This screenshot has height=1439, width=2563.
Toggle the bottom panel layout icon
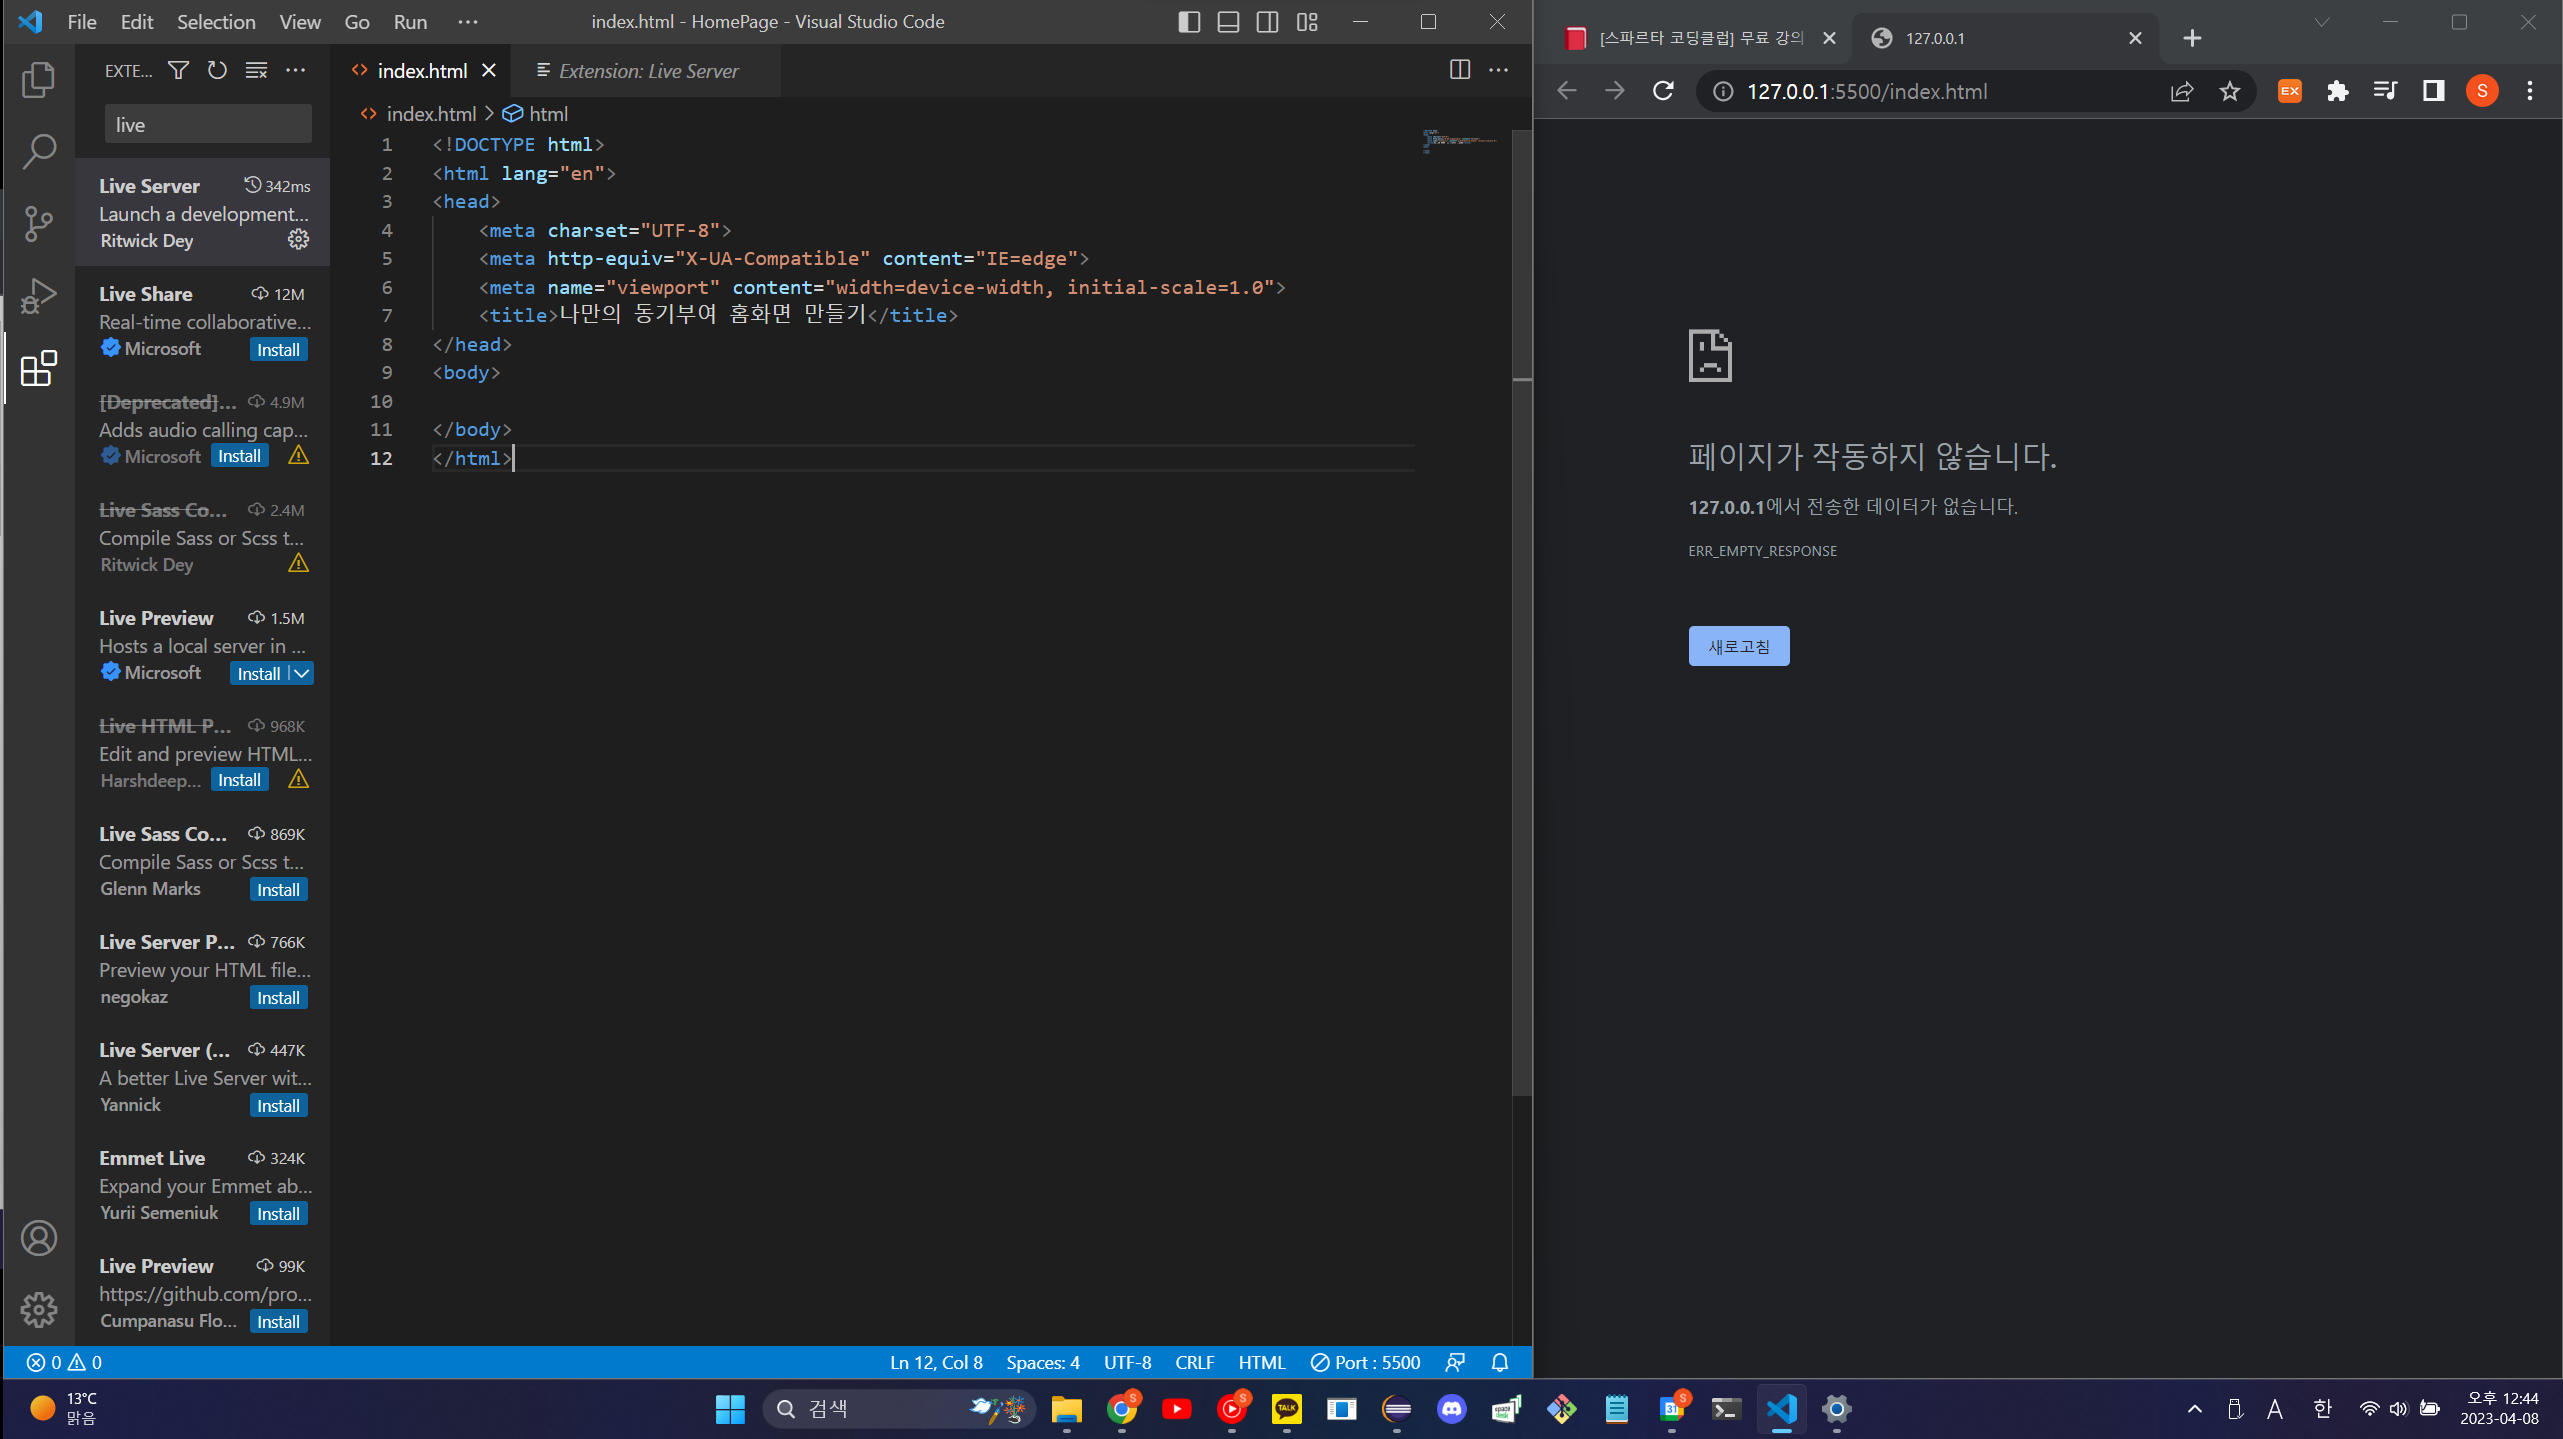click(x=1228, y=22)
